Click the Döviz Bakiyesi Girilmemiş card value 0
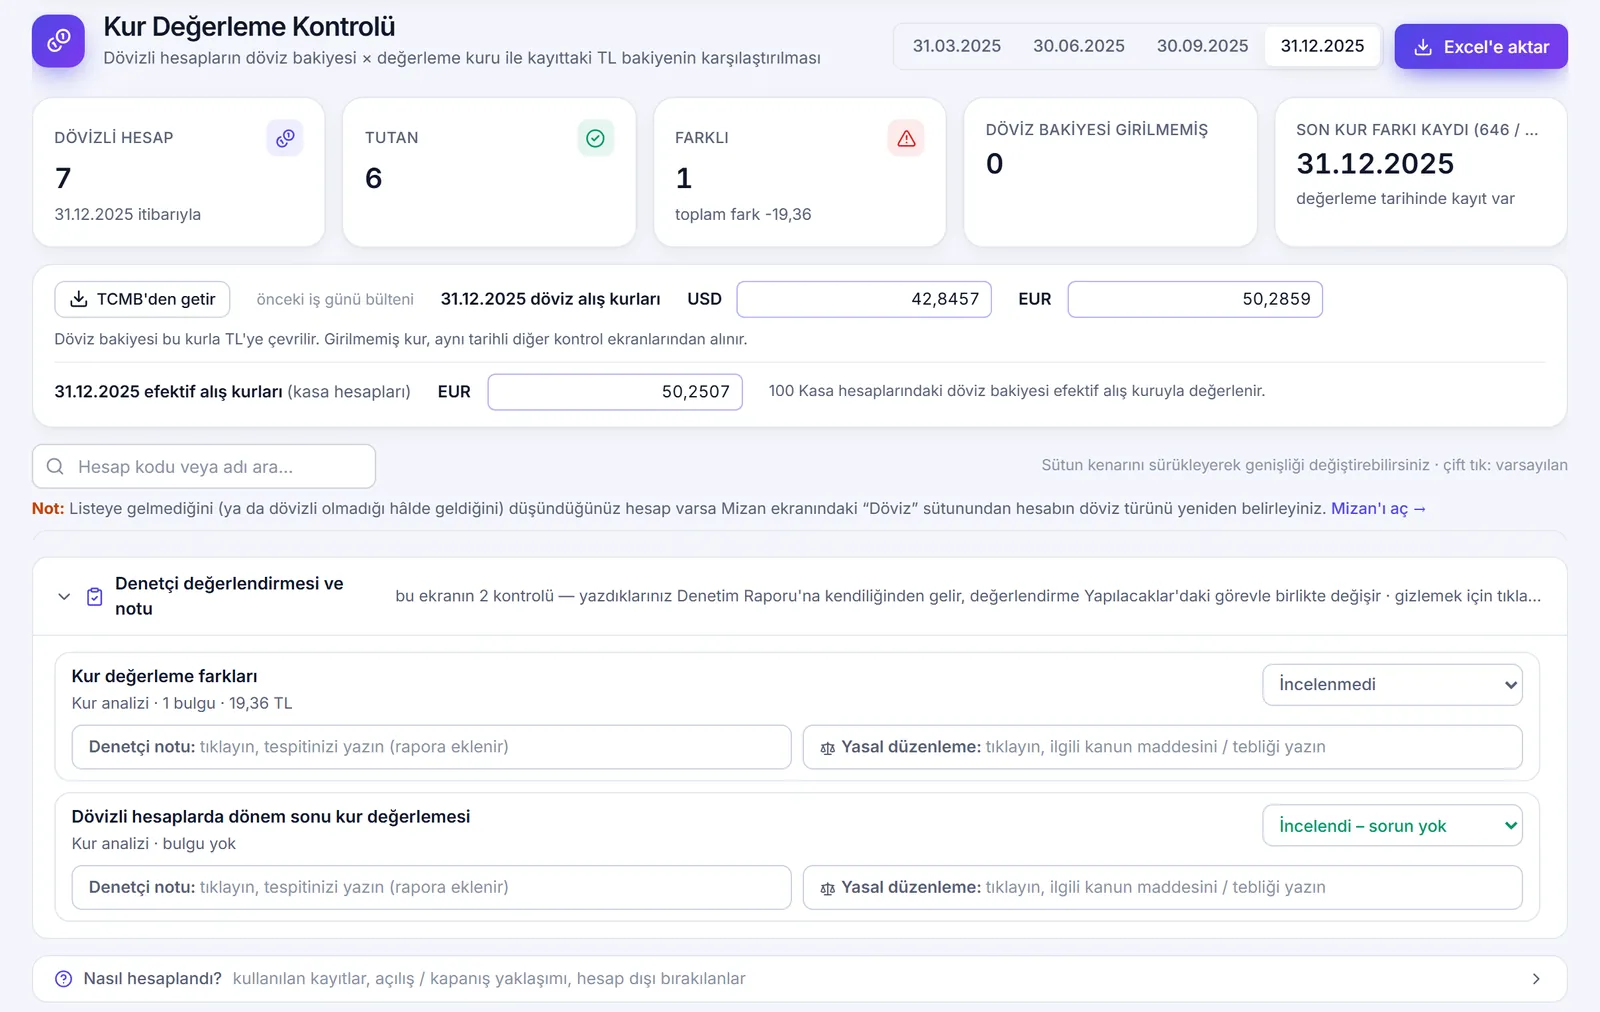1600x1012 pixels. [994, 163]
